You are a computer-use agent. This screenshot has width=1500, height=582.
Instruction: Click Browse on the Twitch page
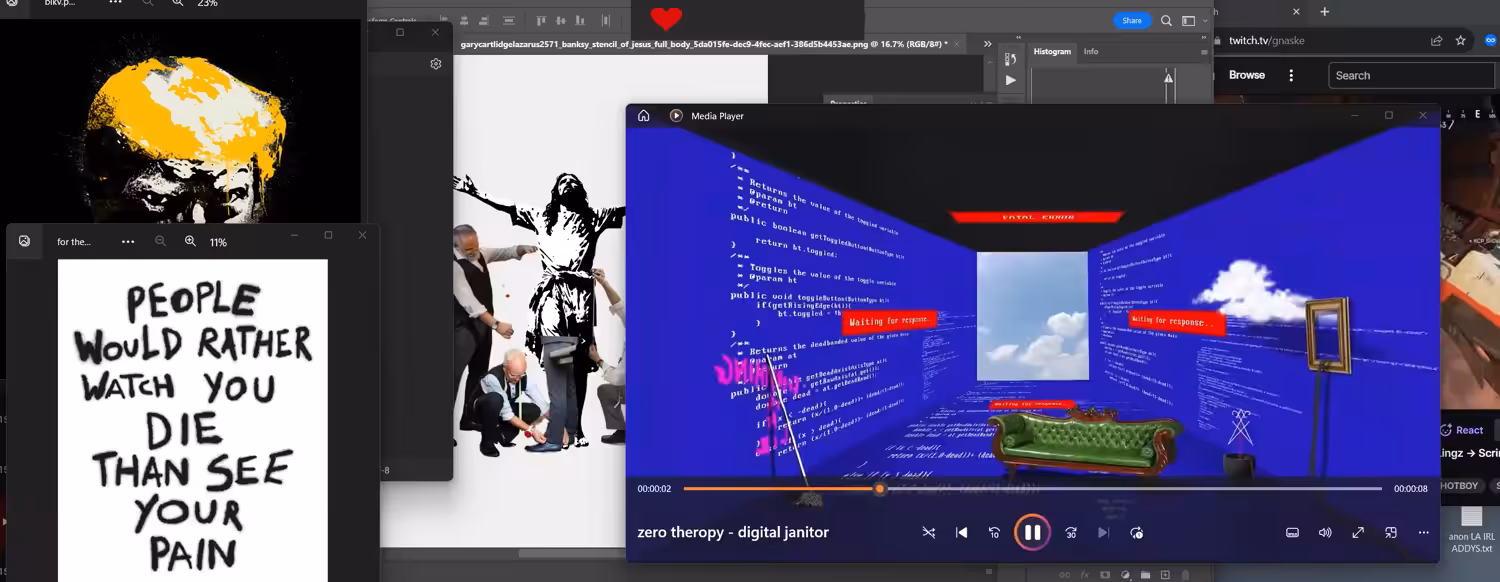[1247, 75]
